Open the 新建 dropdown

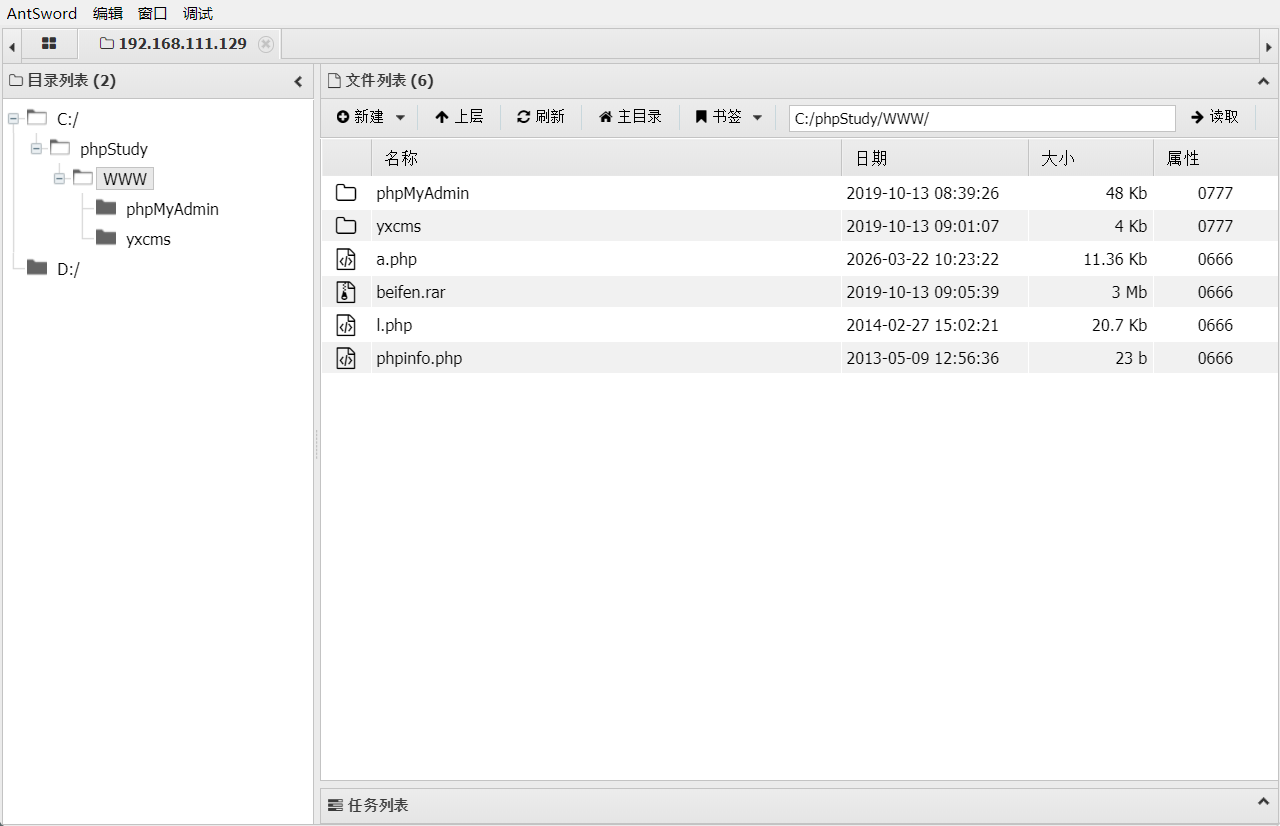point(371,117)
